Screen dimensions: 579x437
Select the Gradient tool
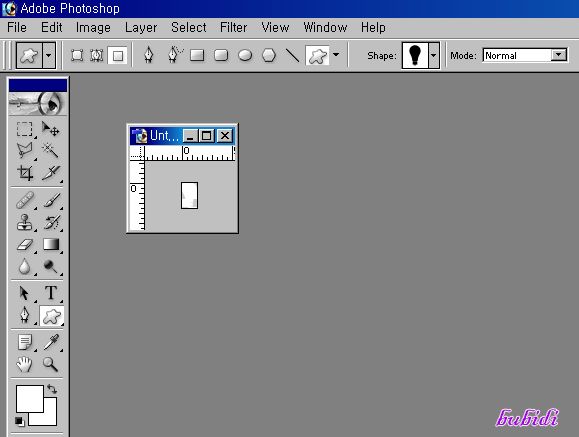[x=50, y=245]
